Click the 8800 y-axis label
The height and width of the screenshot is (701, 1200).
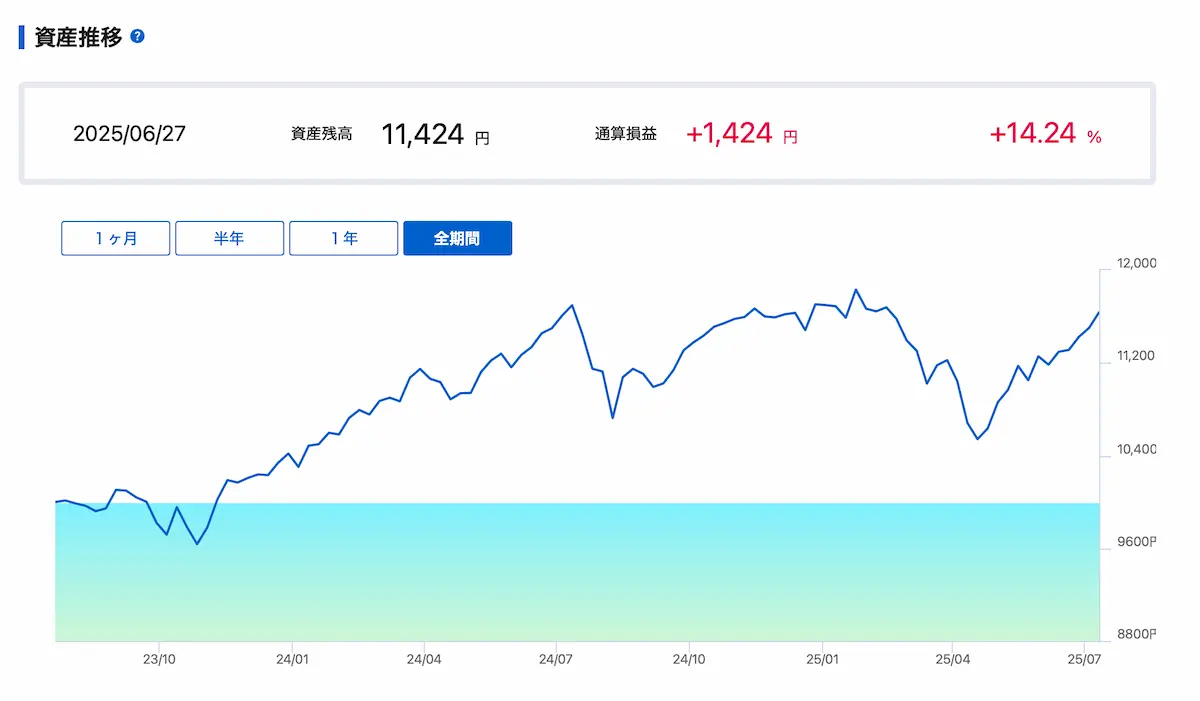point(1137,634)
